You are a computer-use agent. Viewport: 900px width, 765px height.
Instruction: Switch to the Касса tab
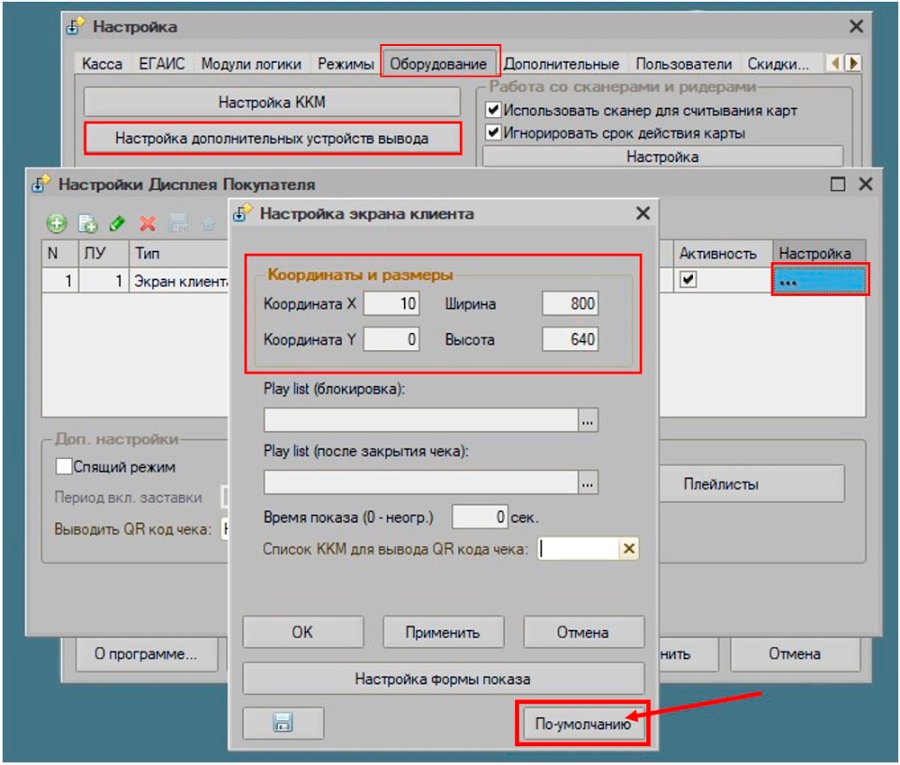(102, 64)
